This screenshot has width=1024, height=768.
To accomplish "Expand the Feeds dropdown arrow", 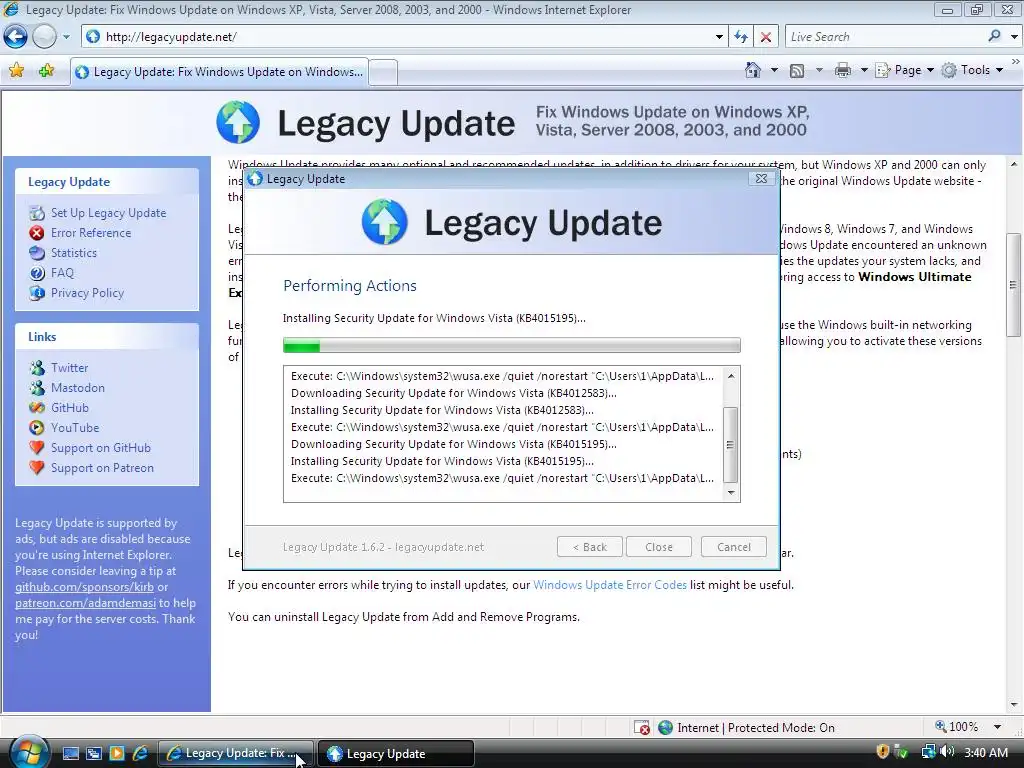I will tap(819, 70).
